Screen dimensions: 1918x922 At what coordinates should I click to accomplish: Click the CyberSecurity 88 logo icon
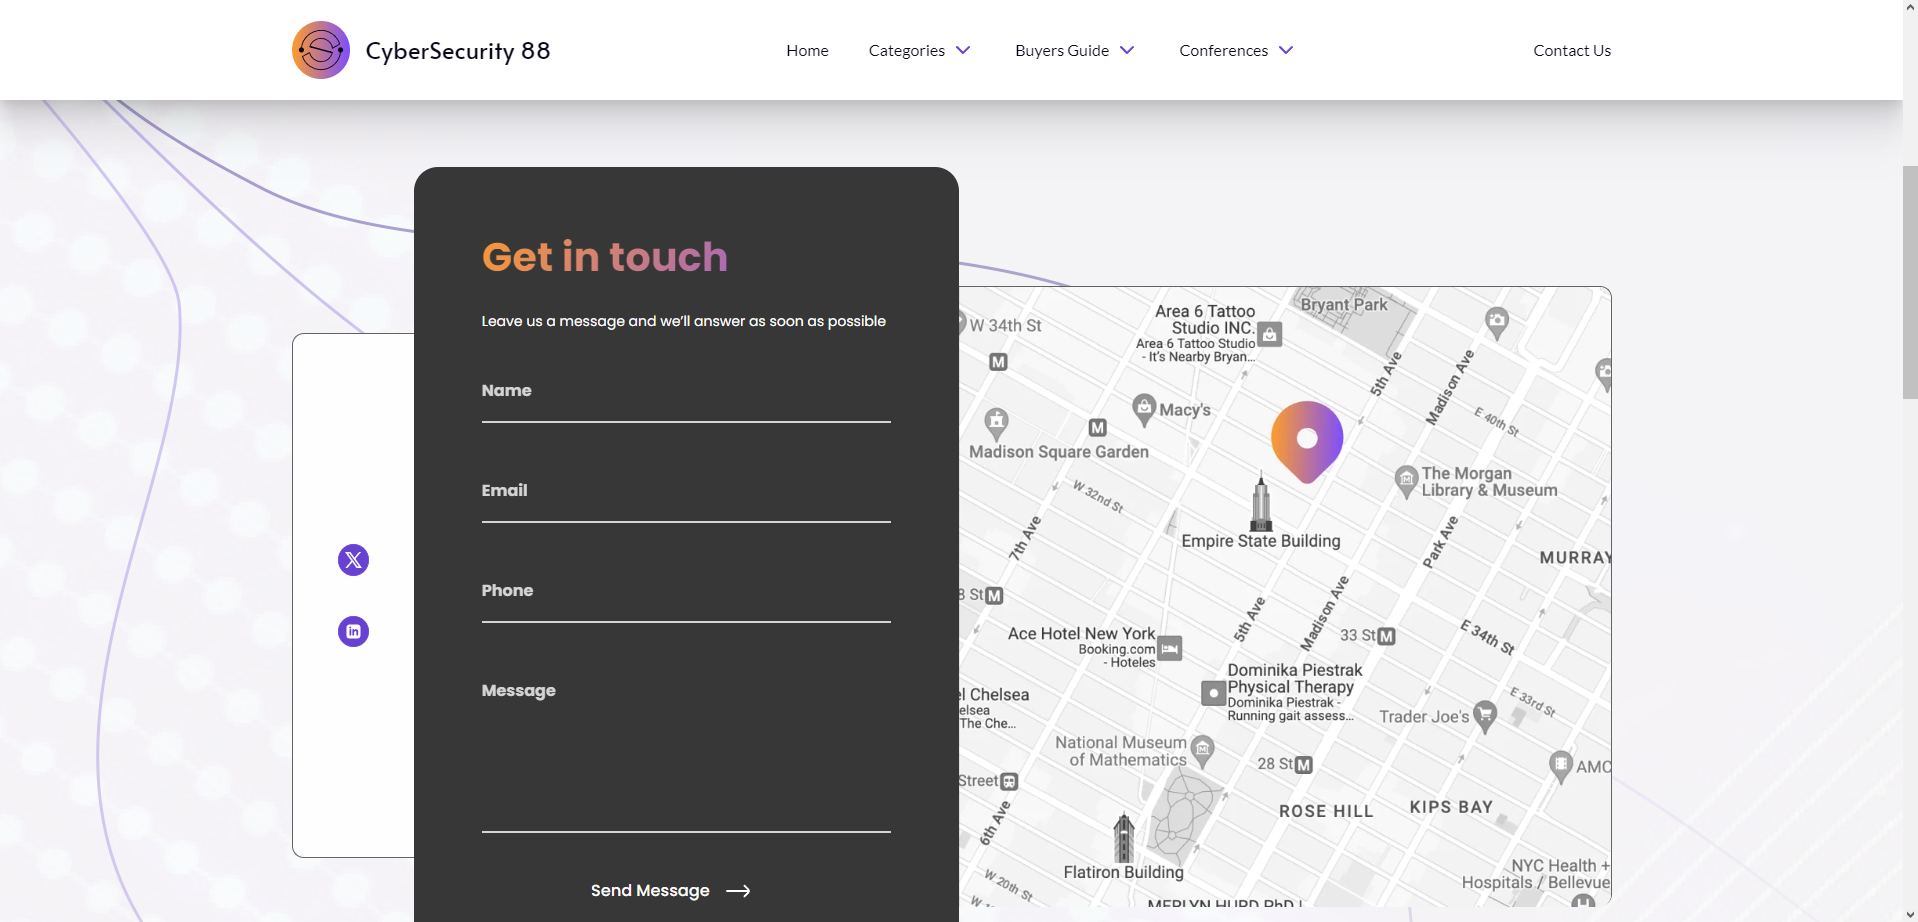320,50
